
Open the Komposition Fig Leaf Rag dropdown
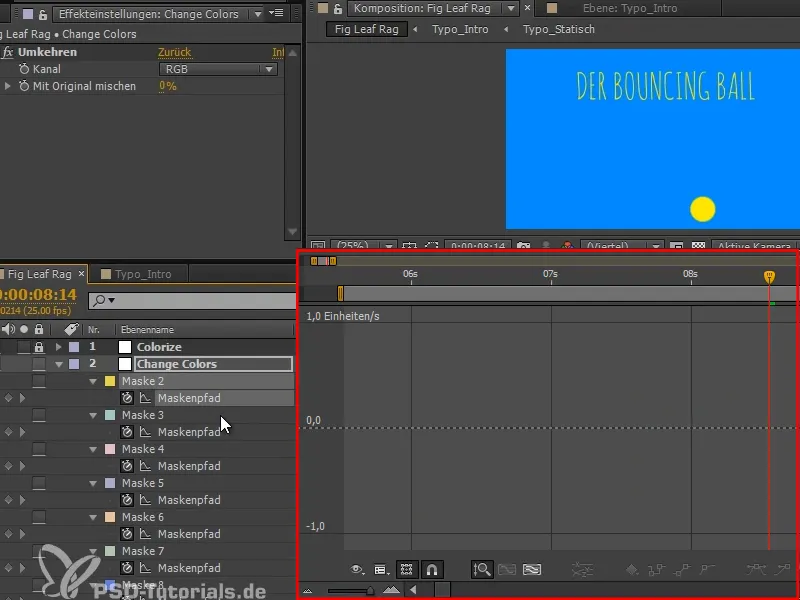tap(511, 8)
